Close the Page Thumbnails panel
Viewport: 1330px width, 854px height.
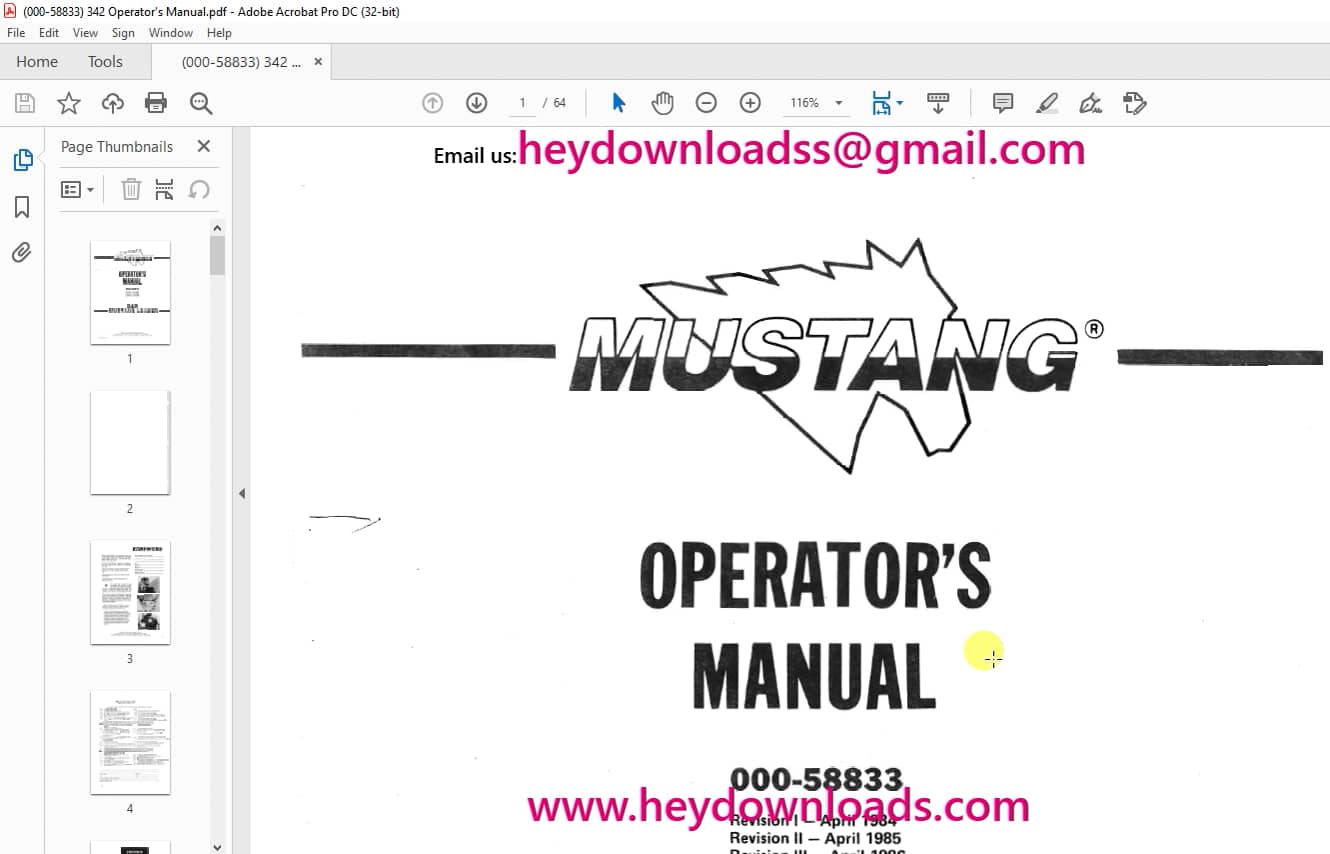click(x=204, y=146)
